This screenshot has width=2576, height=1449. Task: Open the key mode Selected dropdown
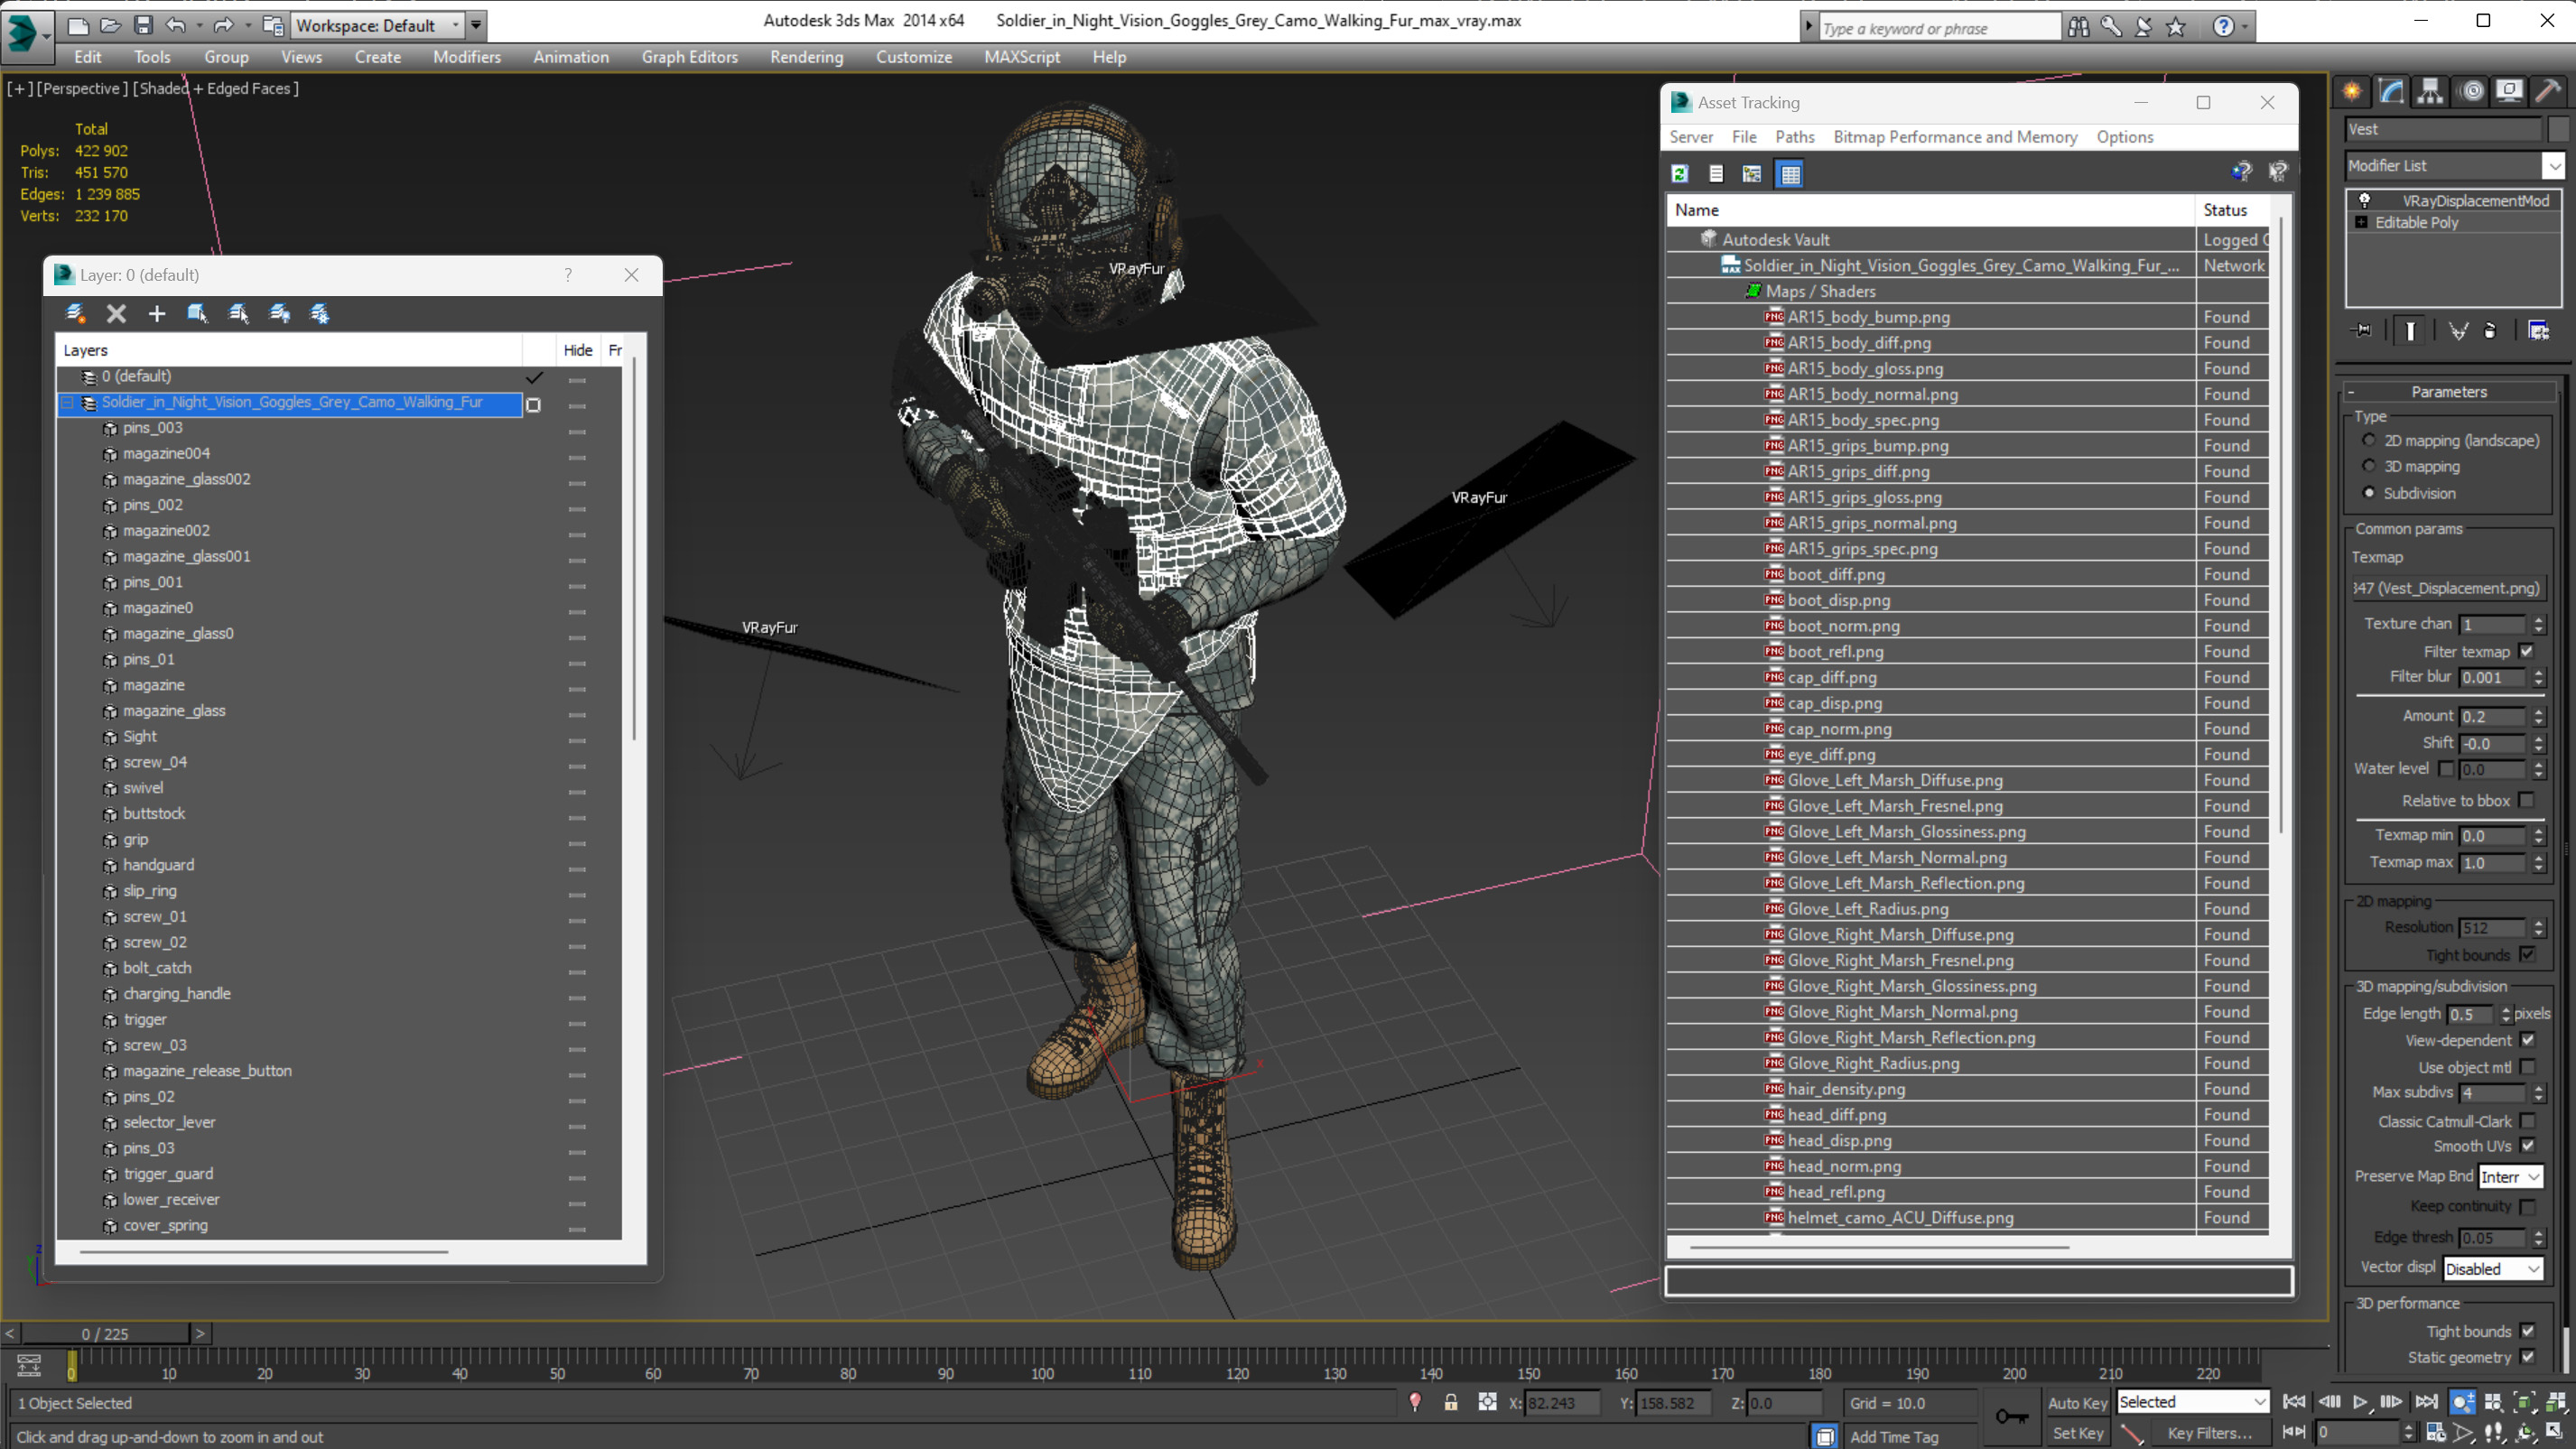2192,1402
